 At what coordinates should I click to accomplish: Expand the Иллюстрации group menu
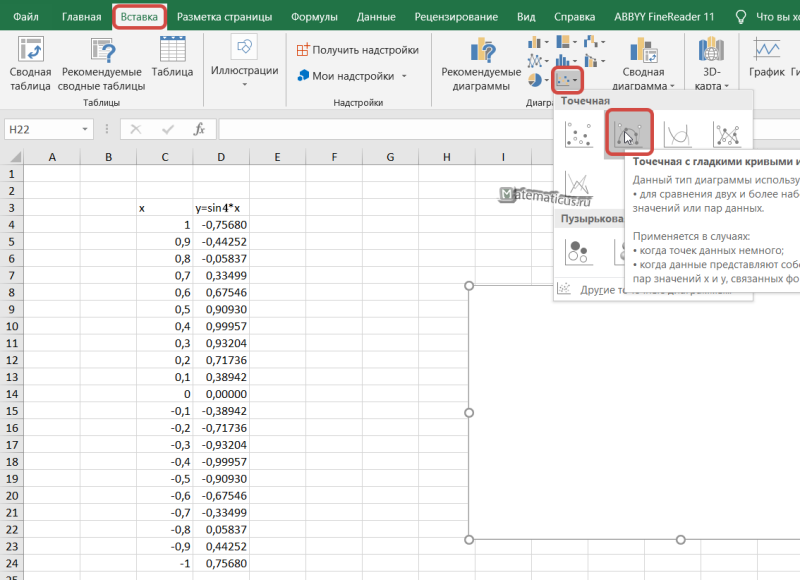click(244, 61)
